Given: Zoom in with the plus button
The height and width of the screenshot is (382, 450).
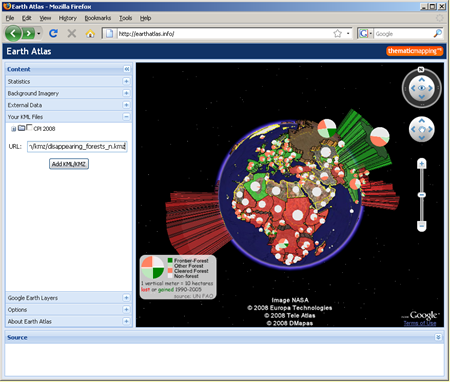Looking at the screenshot, I should [x=422, y=164].
